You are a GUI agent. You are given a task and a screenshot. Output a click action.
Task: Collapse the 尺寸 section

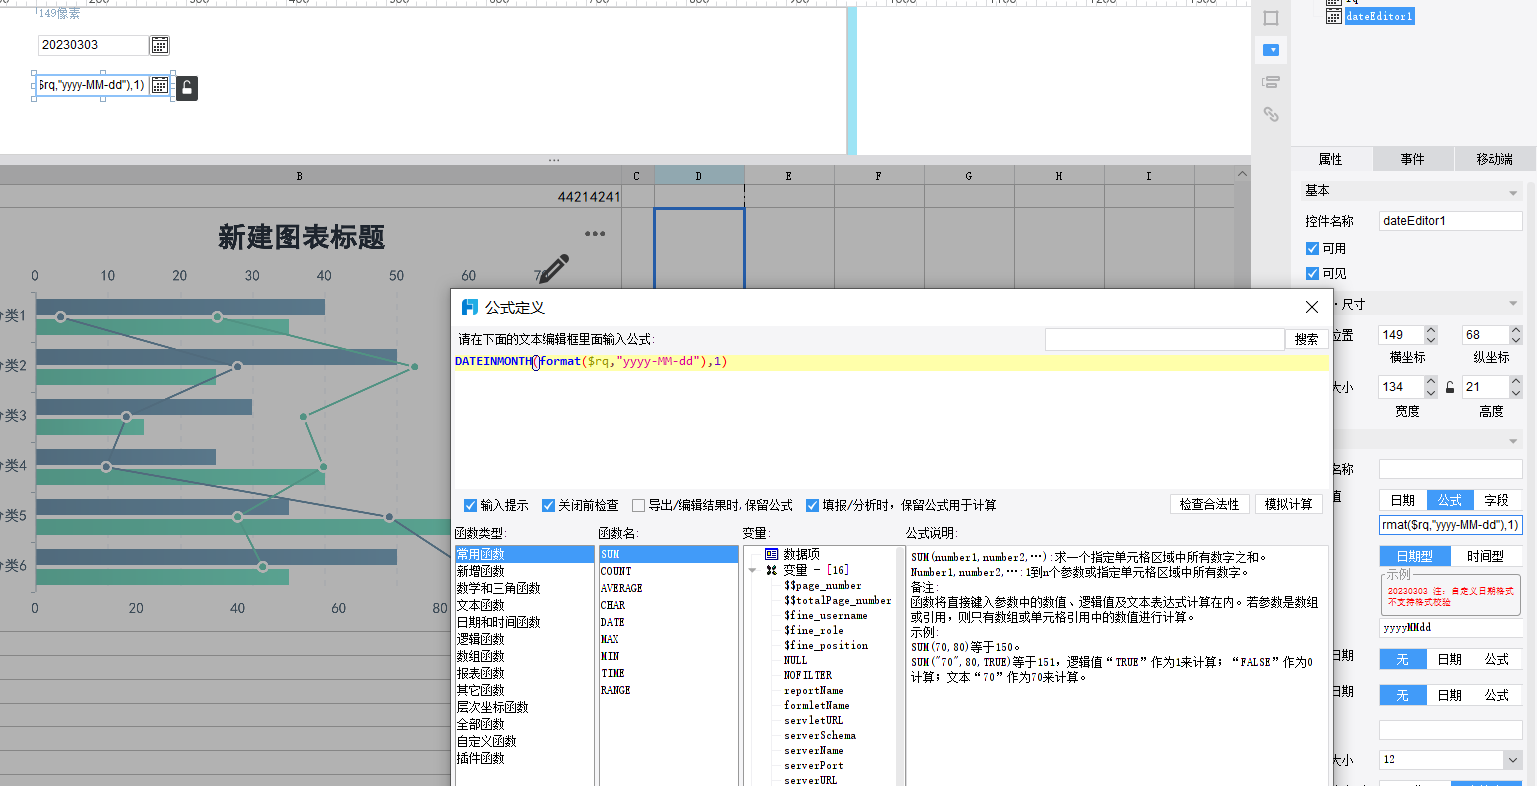1512,304
